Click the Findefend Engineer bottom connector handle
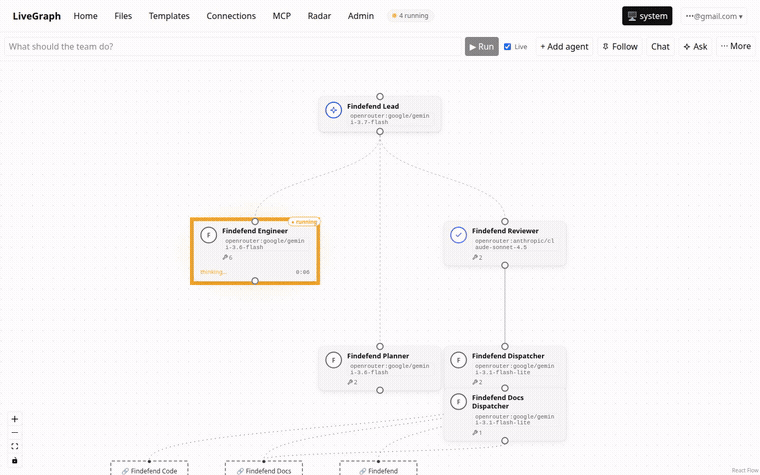 coord(255,281)
